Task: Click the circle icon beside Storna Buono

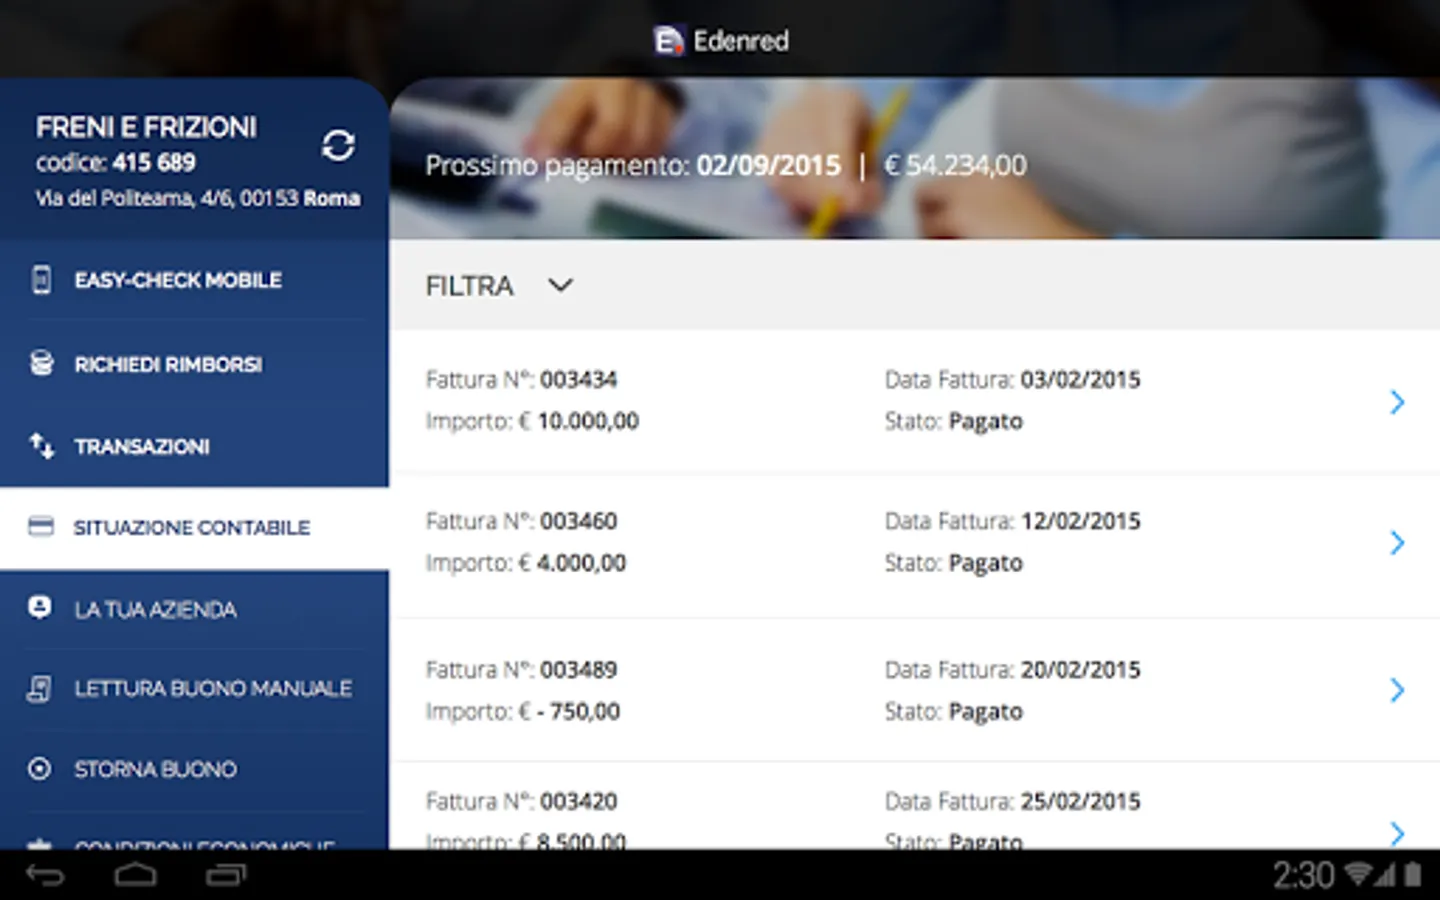Action: tap(40, 768)
